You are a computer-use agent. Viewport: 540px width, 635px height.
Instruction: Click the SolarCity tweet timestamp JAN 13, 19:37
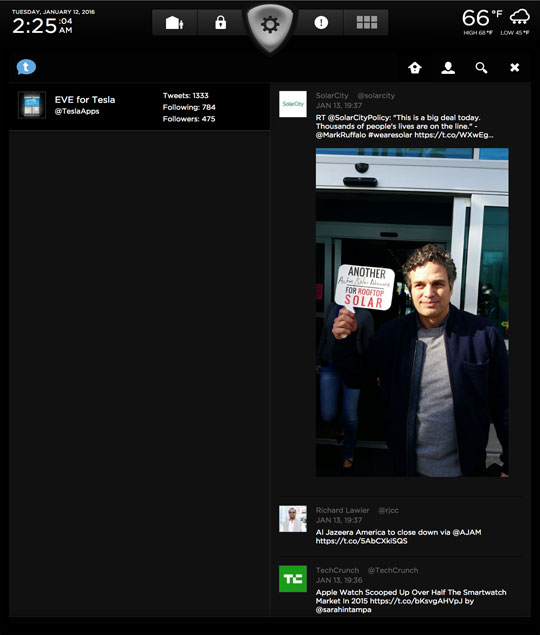pos(339,106)
